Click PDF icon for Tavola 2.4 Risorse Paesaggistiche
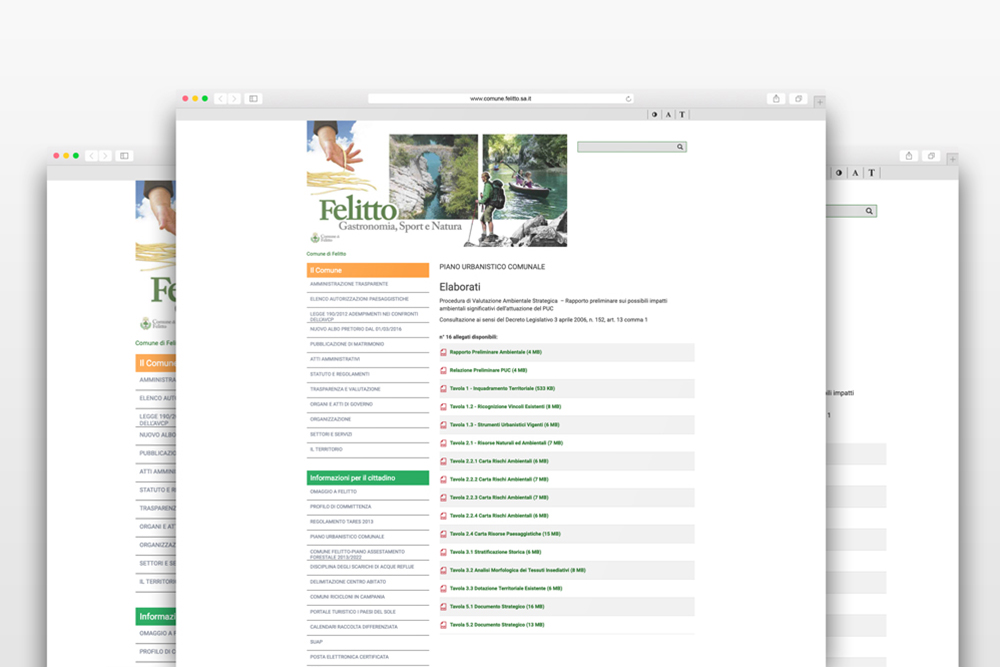The image size is (1000, 667). [443, 534]
